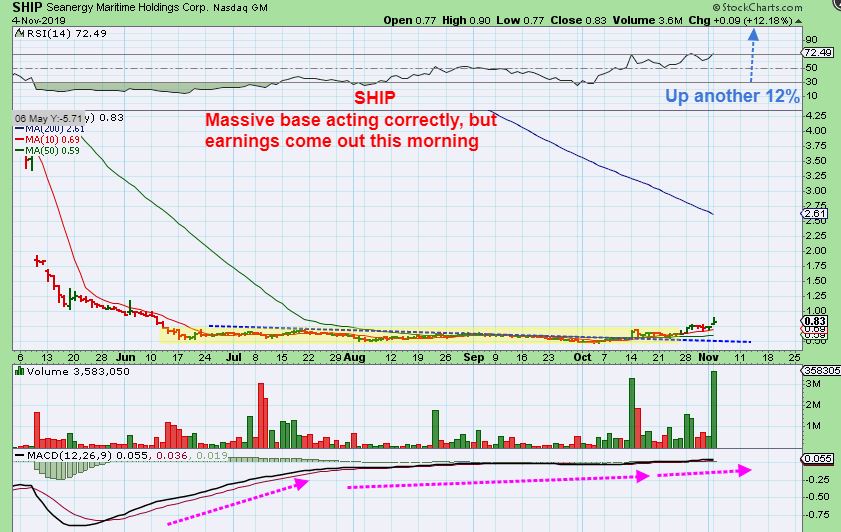Image resolution: width=841 pixels, height=532 pixels.
Task: Click the up triangle icon beside Chg
Action: [x=799, y=21]
